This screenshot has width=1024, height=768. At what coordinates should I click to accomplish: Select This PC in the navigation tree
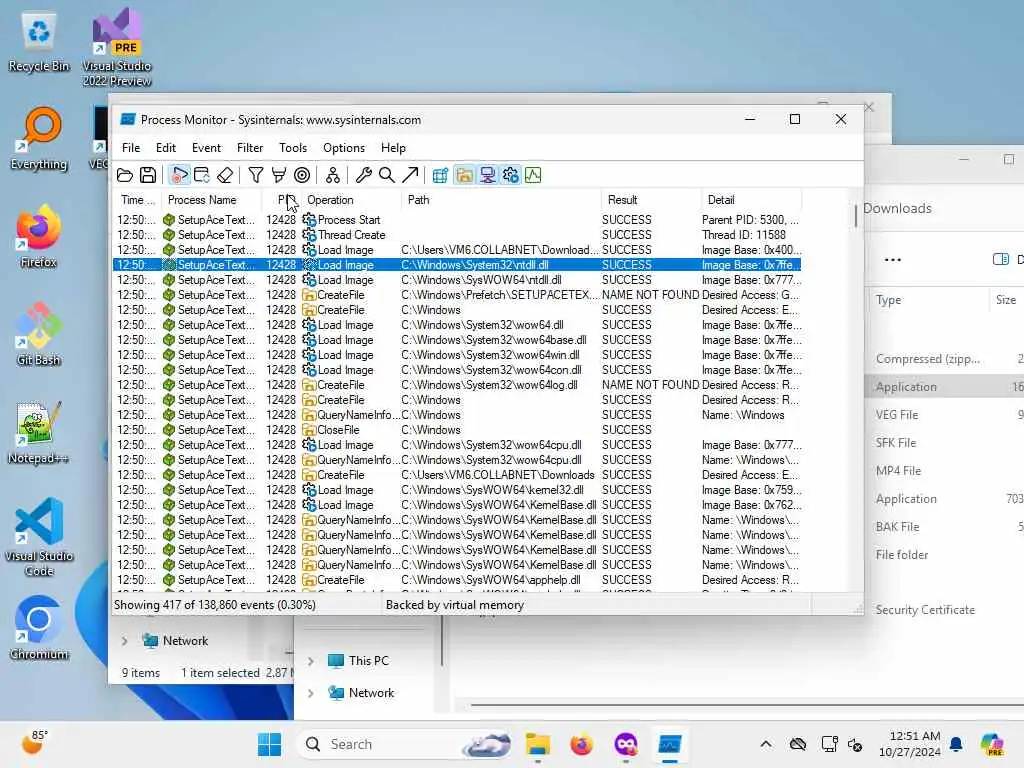(368, 661)
